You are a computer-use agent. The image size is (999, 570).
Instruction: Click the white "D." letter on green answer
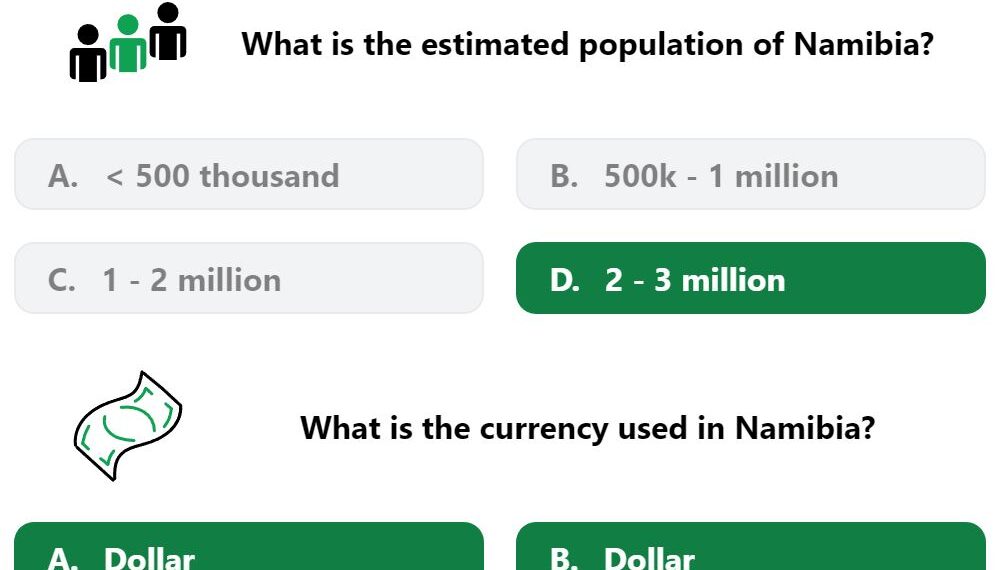pos(565,280)
